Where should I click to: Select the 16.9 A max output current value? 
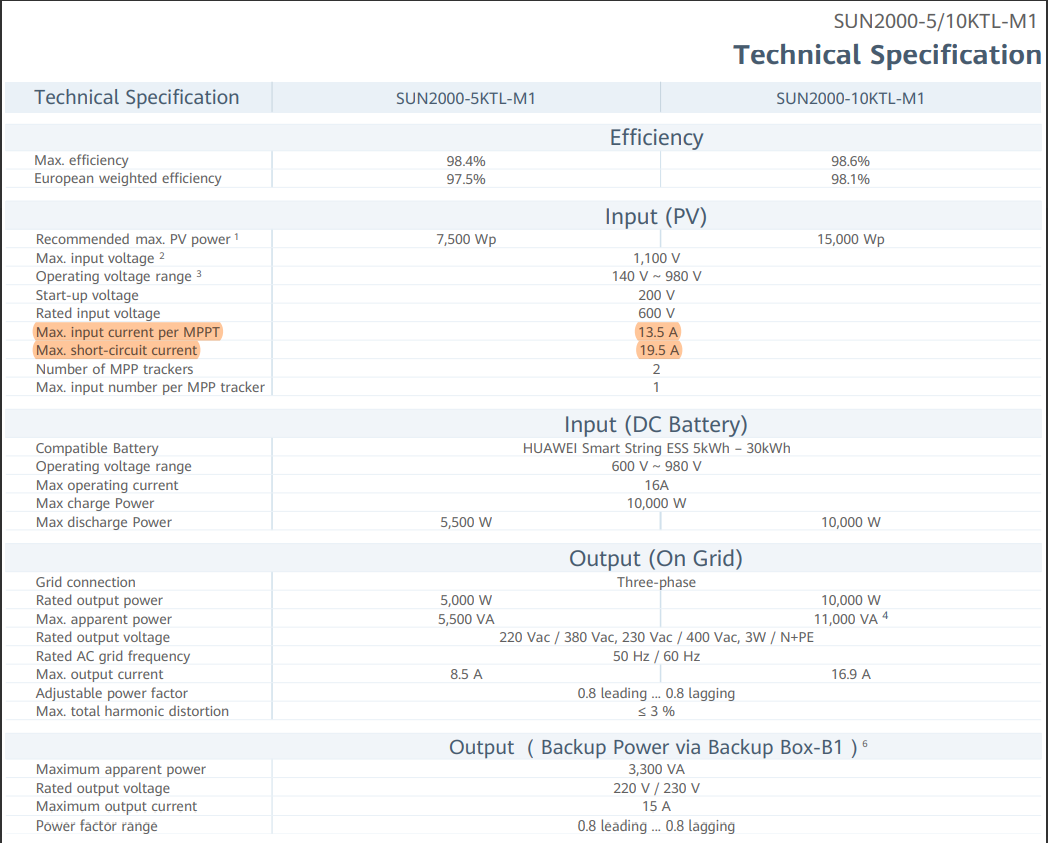pos(850,674)
